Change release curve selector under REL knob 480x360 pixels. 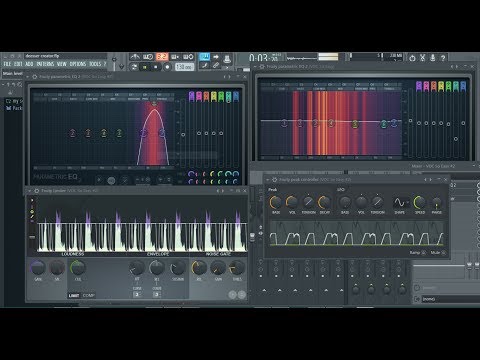tap(157, 294)
